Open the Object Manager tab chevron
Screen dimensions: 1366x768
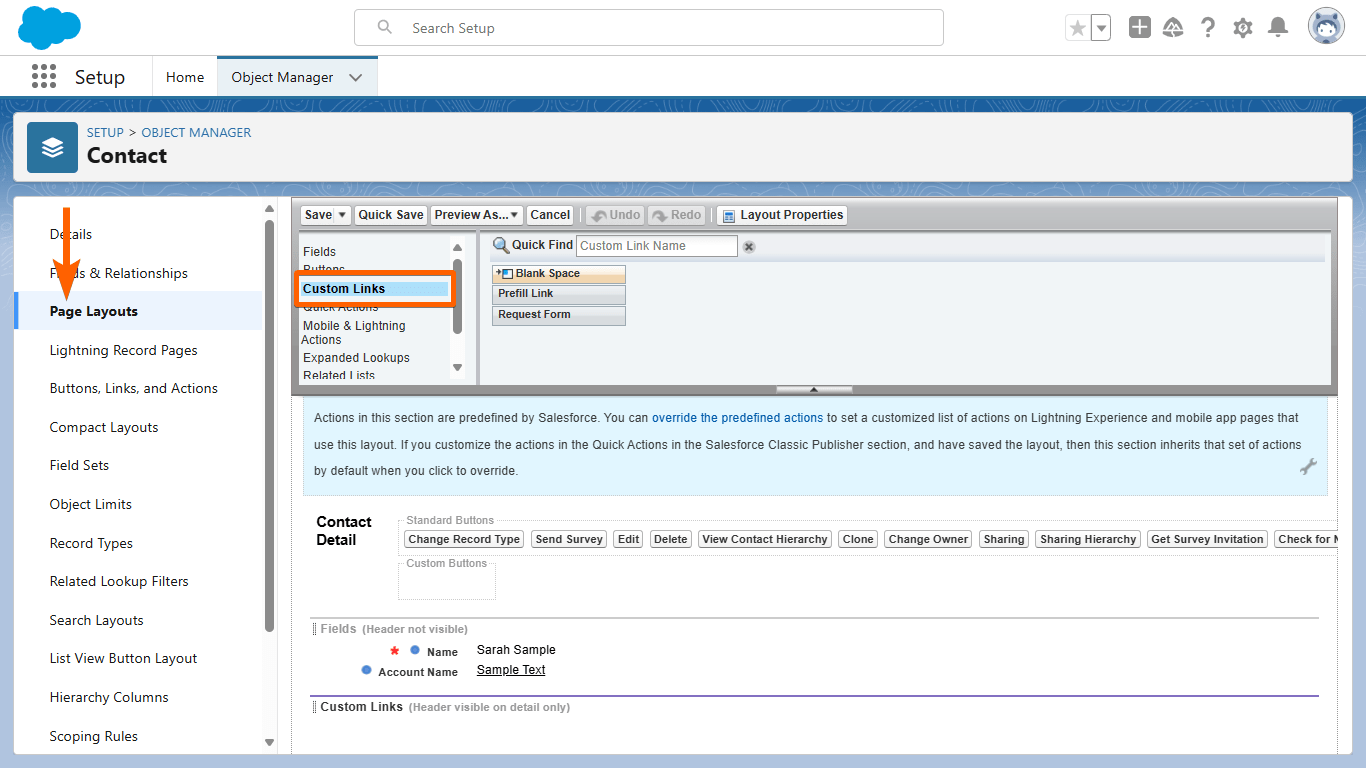pos(356,77)
